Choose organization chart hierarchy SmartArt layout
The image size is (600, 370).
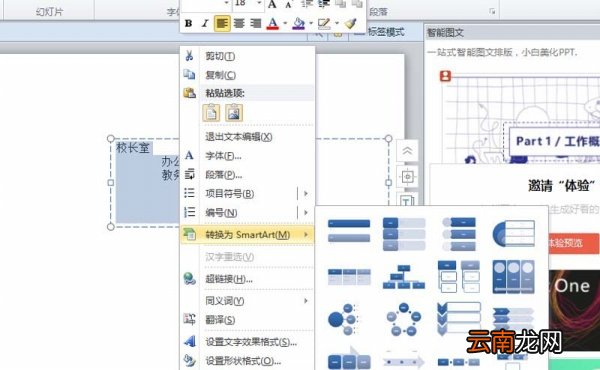(404, 277)
